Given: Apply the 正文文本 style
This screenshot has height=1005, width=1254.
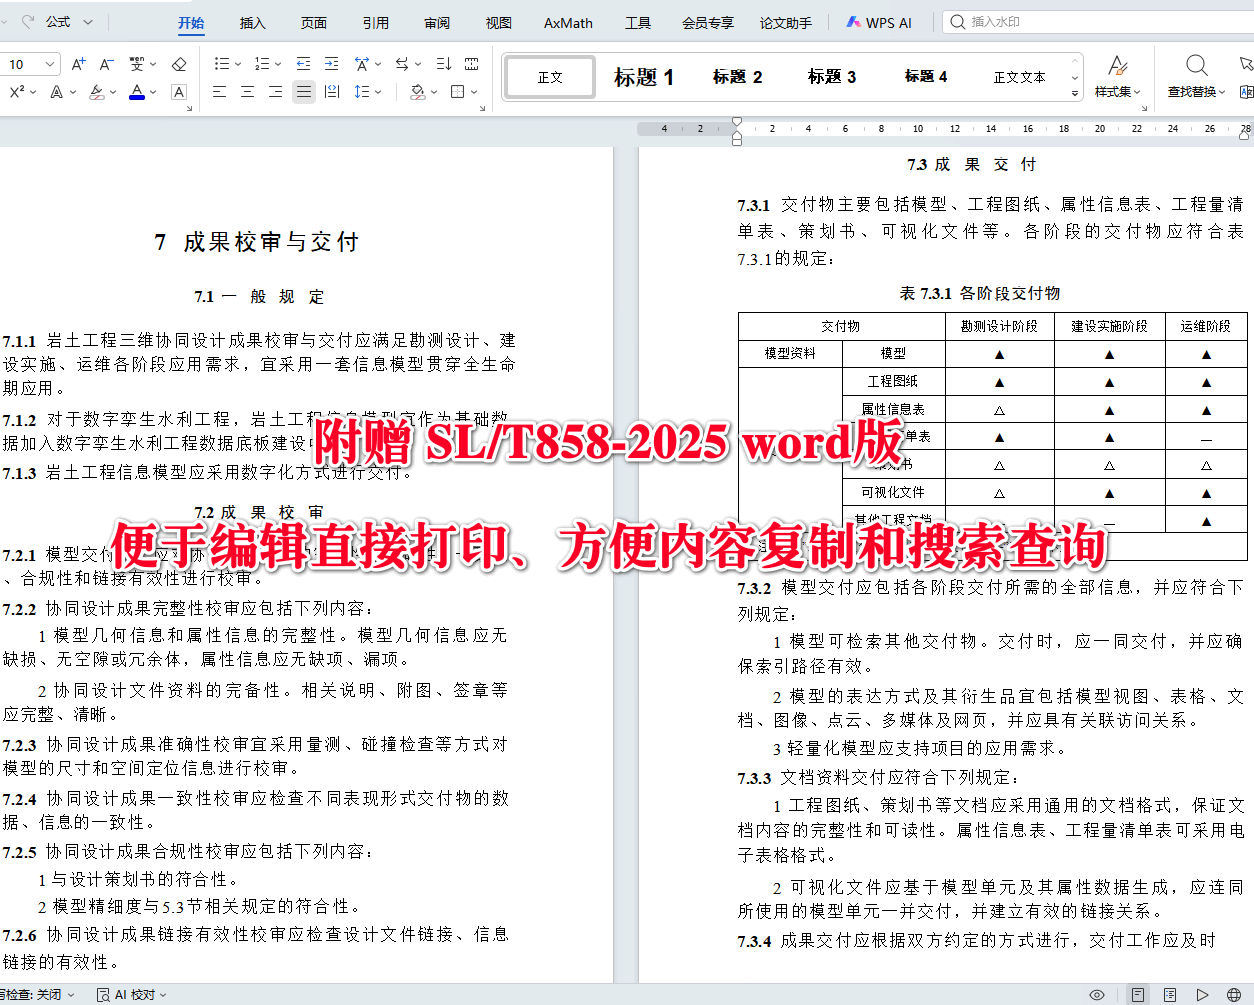Looking at the screenshot, I should (x=1019, y=77).
